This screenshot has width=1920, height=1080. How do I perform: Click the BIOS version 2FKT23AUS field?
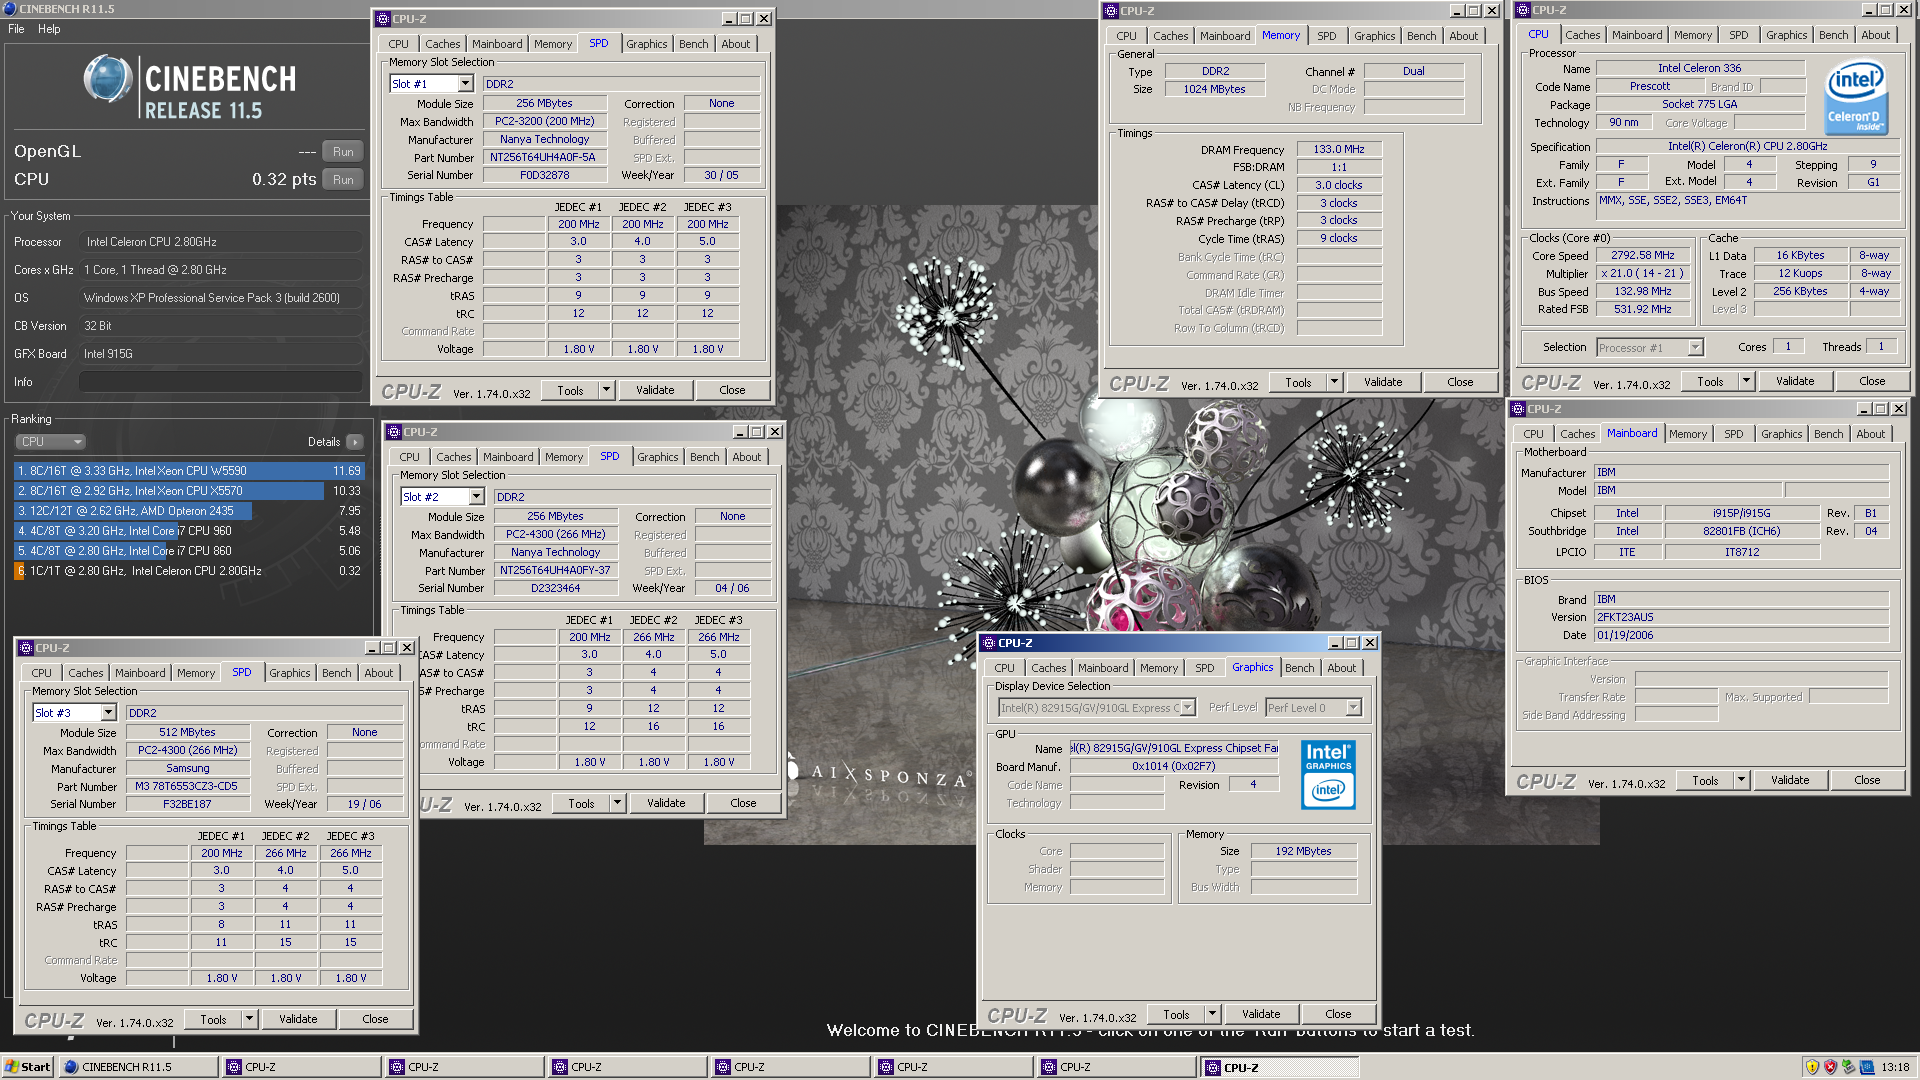[x=1741, y=617]
